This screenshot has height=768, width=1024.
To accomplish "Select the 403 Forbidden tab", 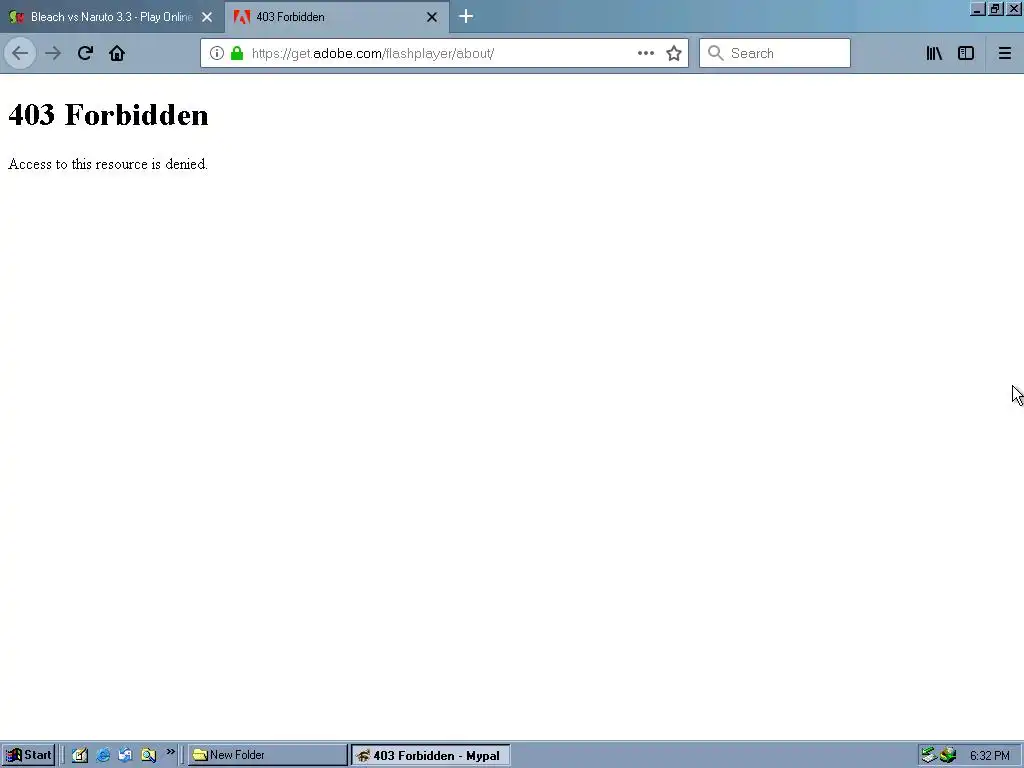I will click(x=336, y=17).
